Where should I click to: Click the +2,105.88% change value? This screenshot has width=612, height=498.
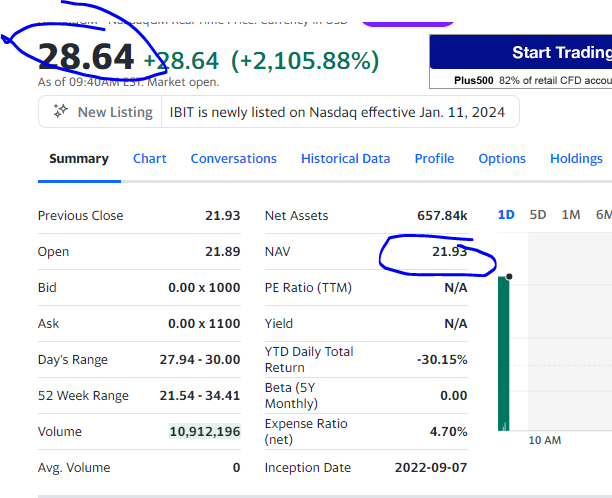pyautogui.click(x=305, y=61)
